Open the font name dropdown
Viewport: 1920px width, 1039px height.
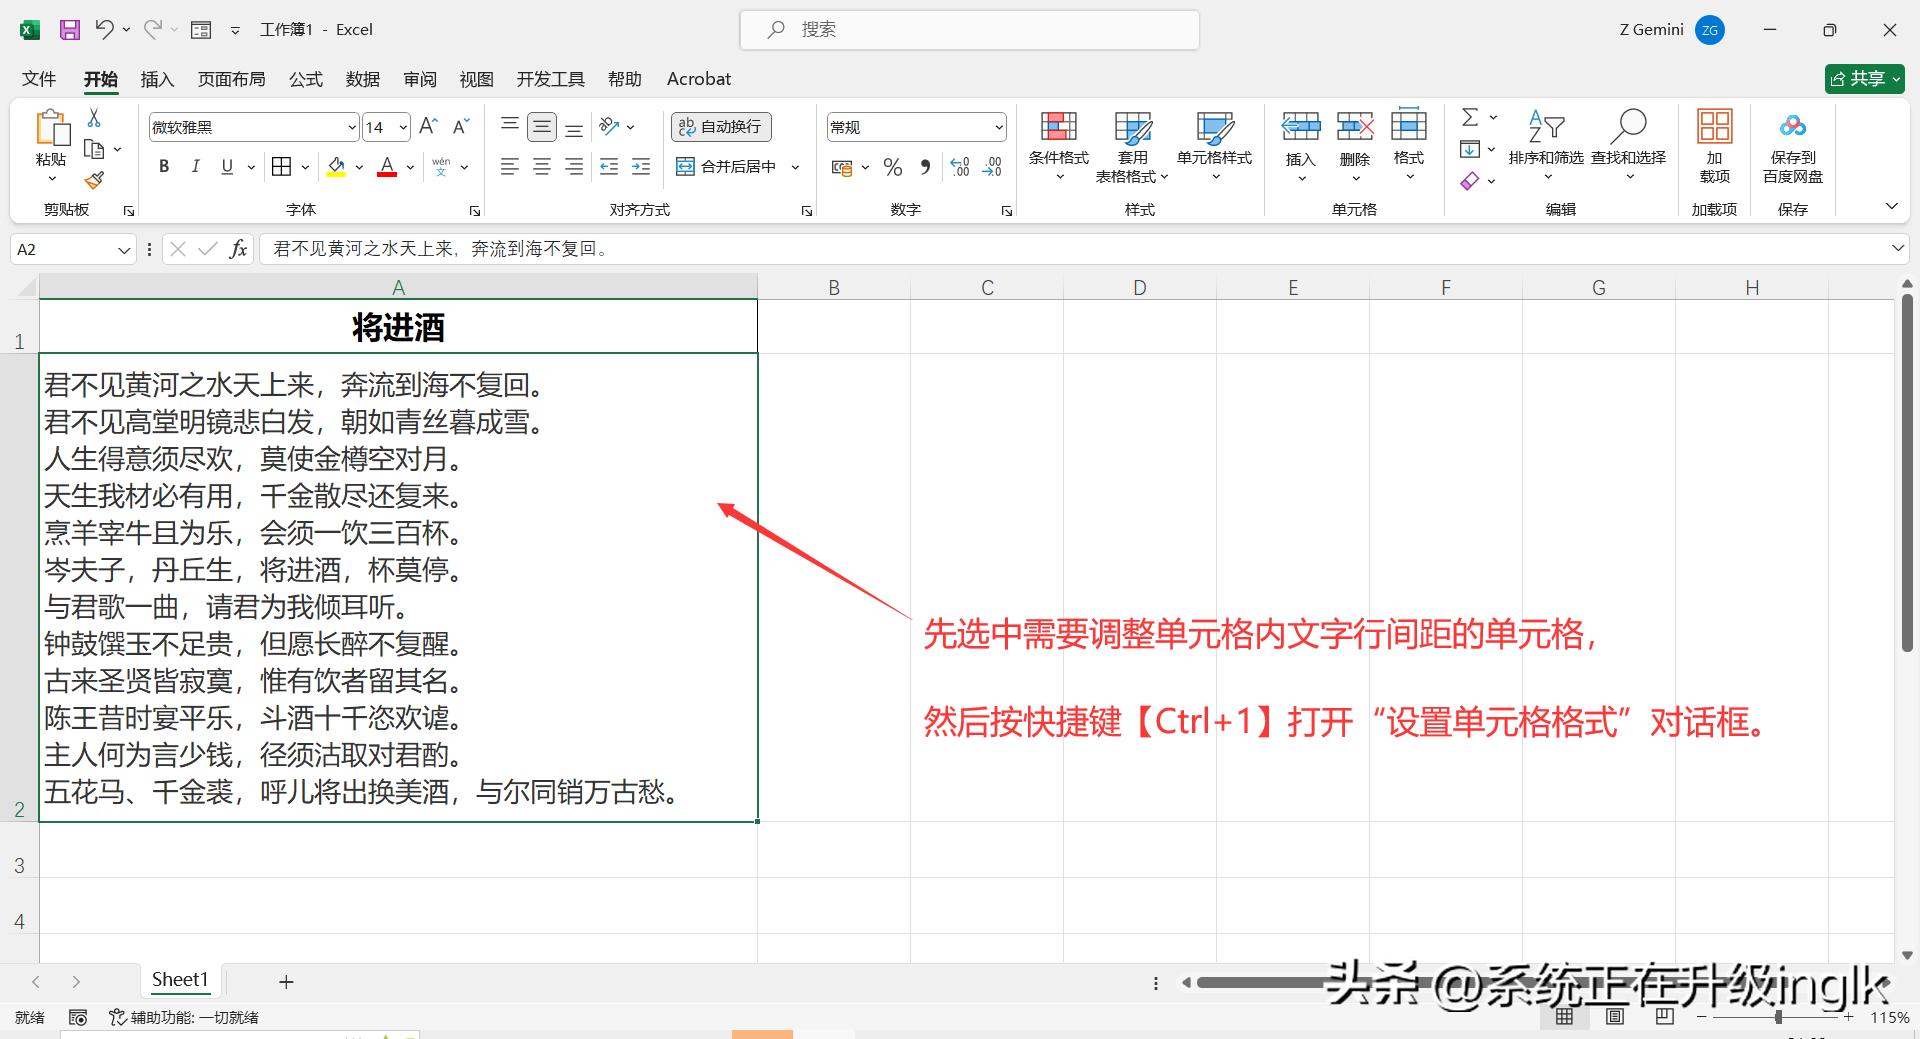click(350, 126)
